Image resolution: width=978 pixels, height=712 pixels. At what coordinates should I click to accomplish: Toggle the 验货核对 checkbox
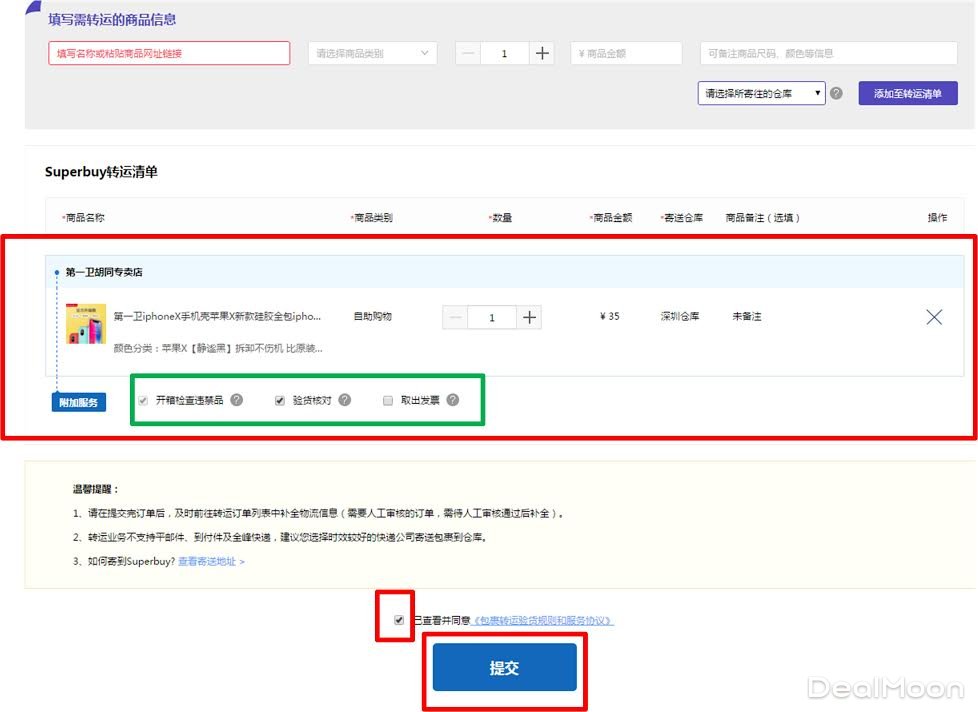(x=280, y=400)
